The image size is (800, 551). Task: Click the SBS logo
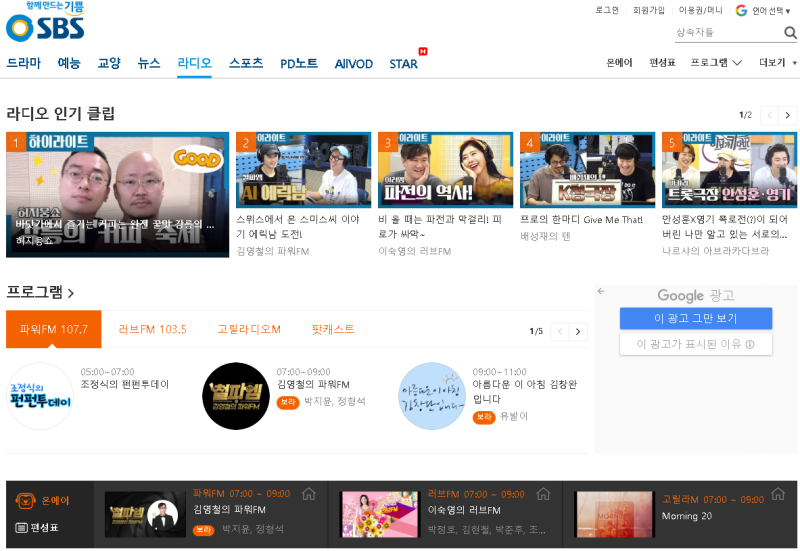45,28
